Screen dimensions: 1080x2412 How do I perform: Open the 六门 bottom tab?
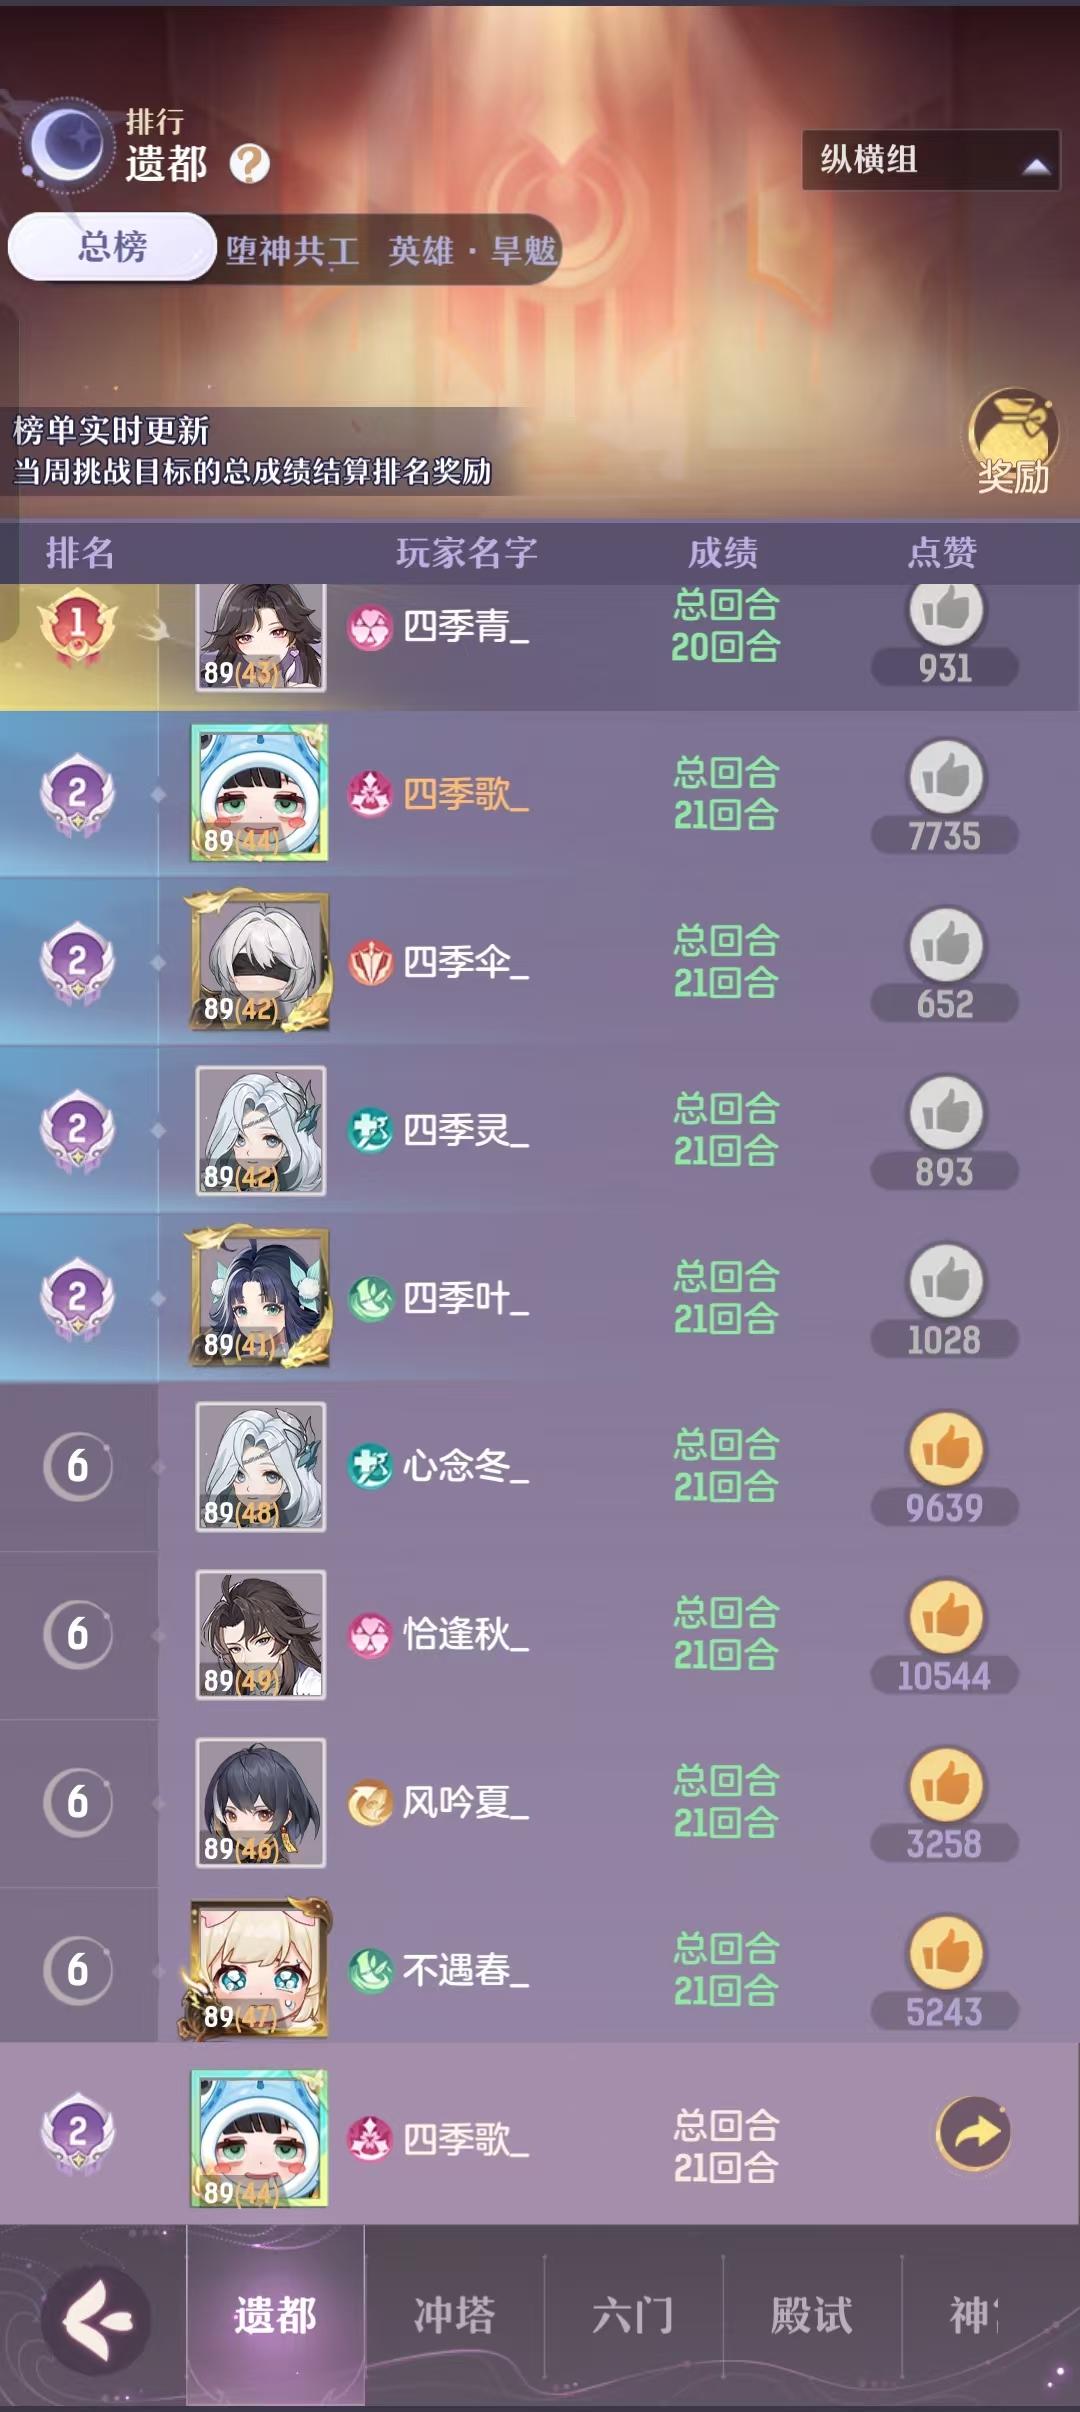tap(633, 2315)
